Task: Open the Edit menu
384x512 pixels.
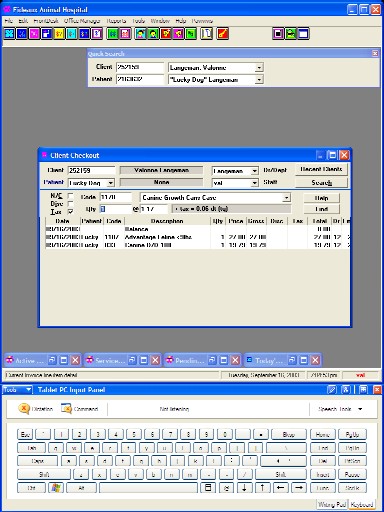Action: [23, 21]
